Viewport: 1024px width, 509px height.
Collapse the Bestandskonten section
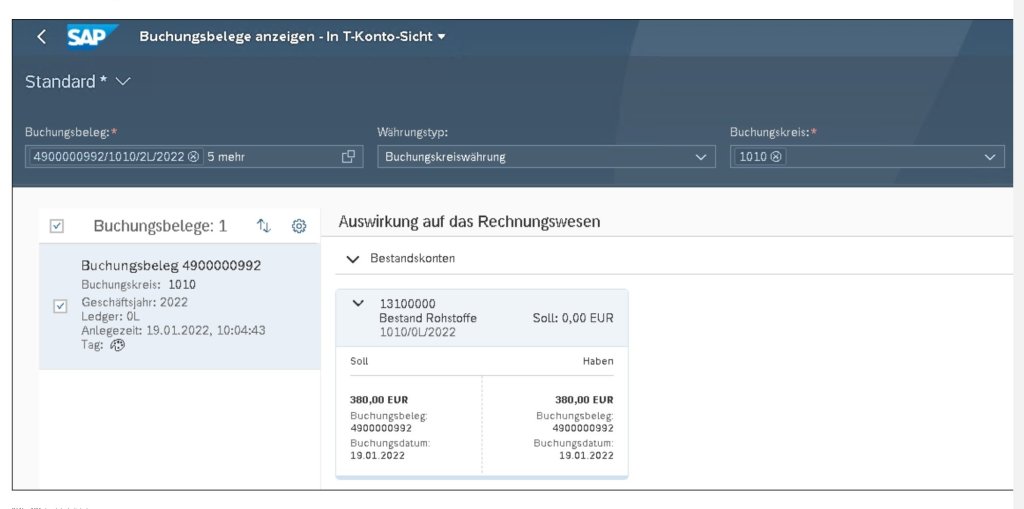coord(352,258)
